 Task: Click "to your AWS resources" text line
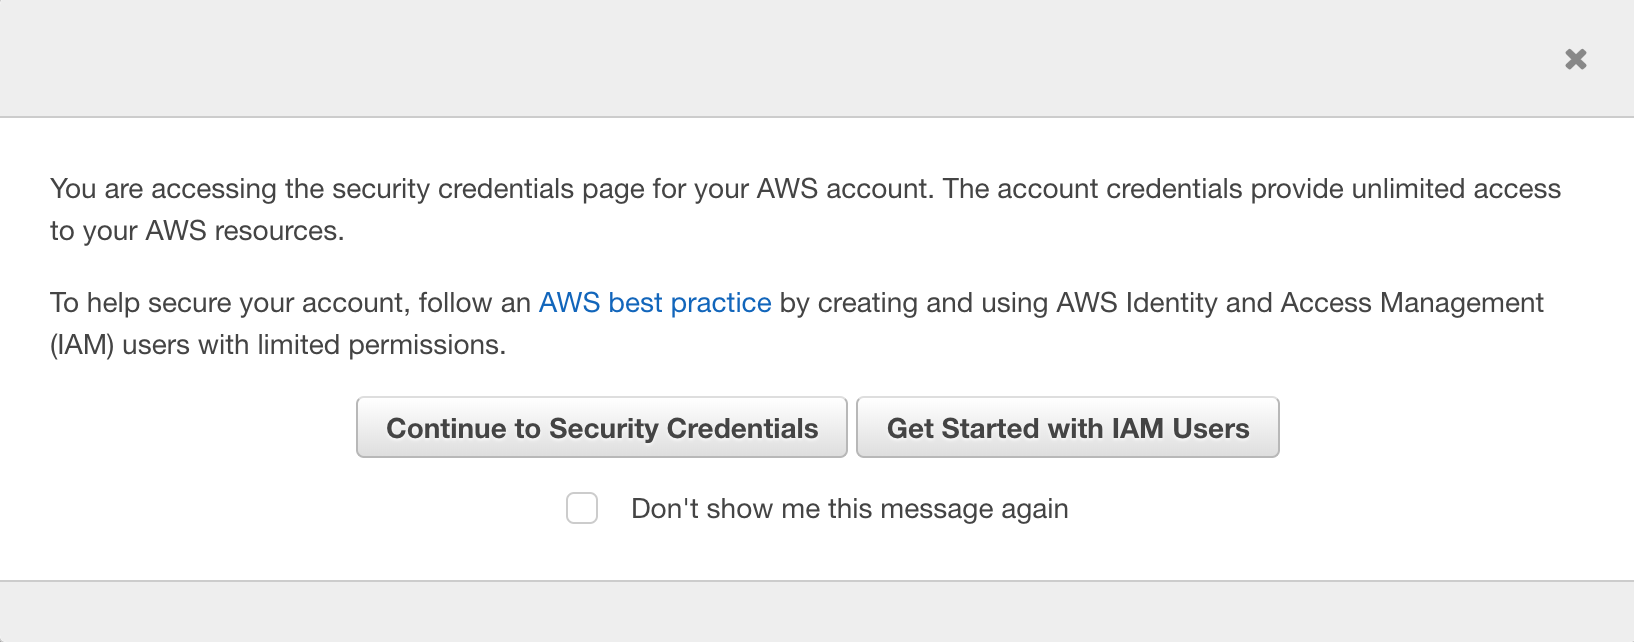197,231
